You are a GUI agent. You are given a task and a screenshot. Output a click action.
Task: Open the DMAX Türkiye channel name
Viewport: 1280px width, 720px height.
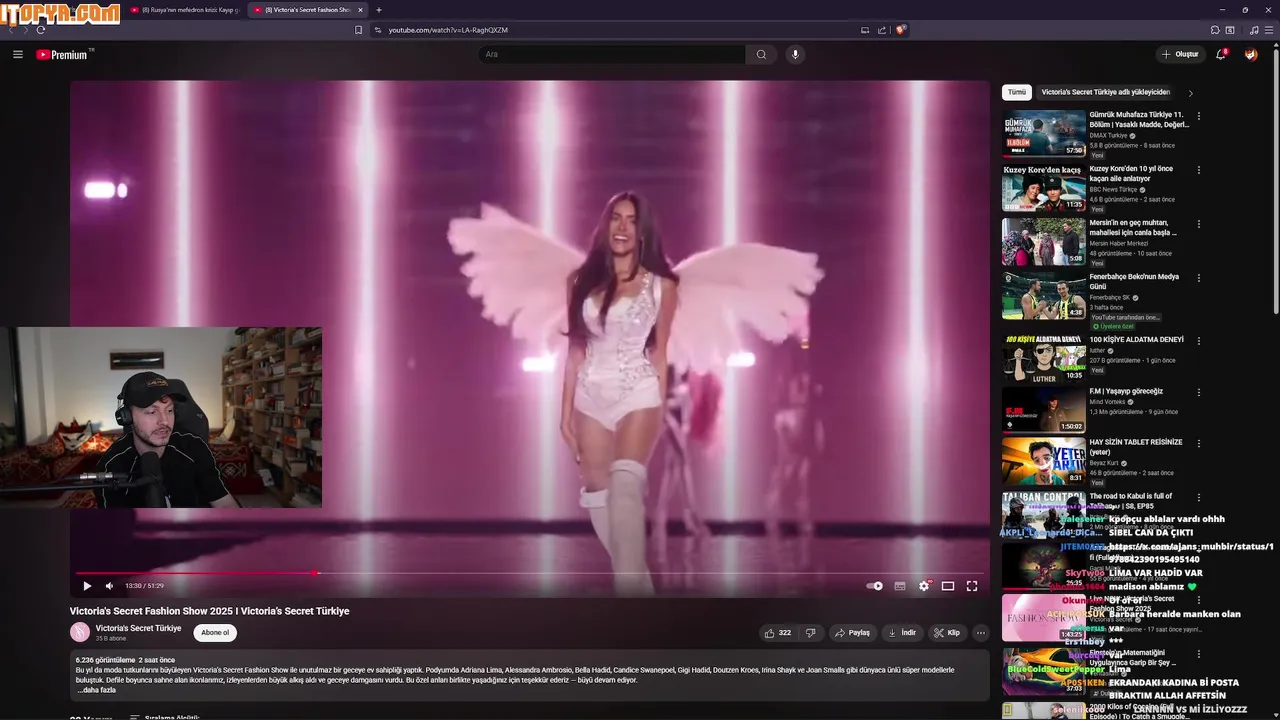[x=1108, y=135]
